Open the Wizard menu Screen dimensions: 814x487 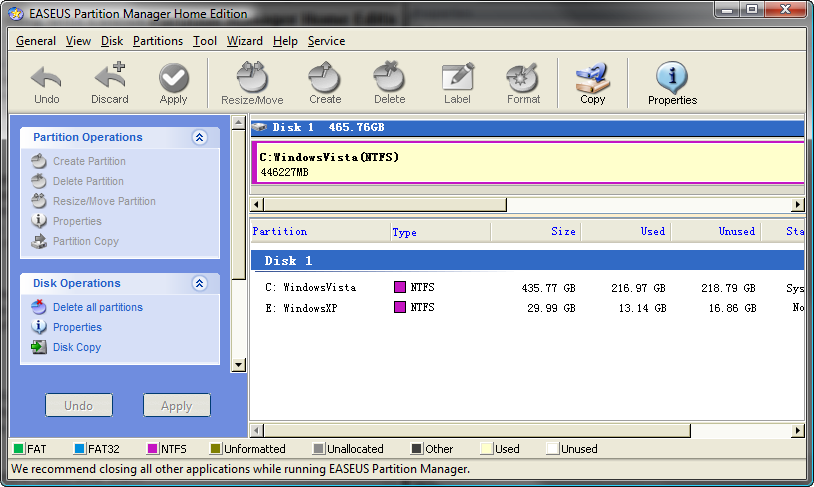(x=245, y=41)
